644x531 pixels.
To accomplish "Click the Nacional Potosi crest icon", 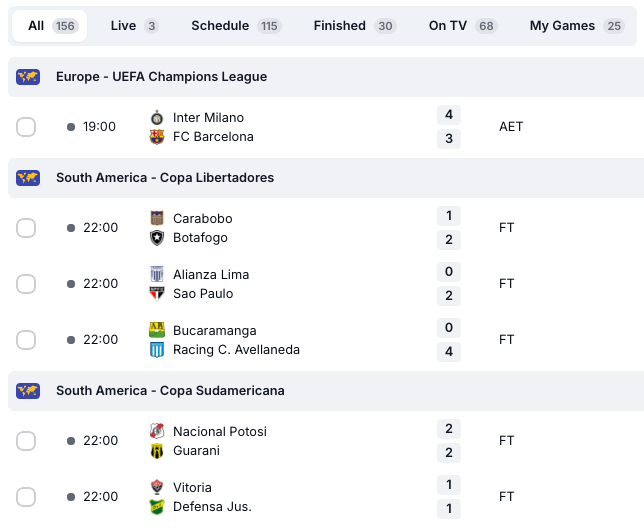I will 157,432.
